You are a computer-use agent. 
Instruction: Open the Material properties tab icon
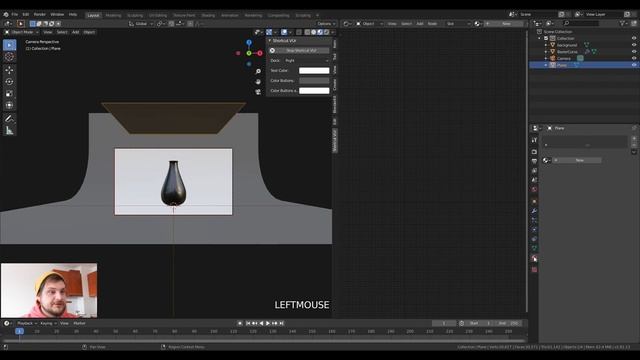coord(534,258)
